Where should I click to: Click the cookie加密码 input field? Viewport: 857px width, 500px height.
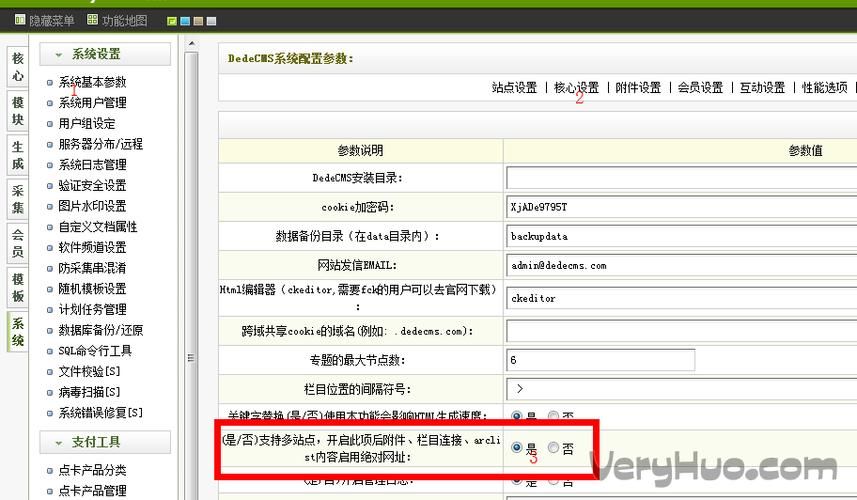(x=682, y=207)
